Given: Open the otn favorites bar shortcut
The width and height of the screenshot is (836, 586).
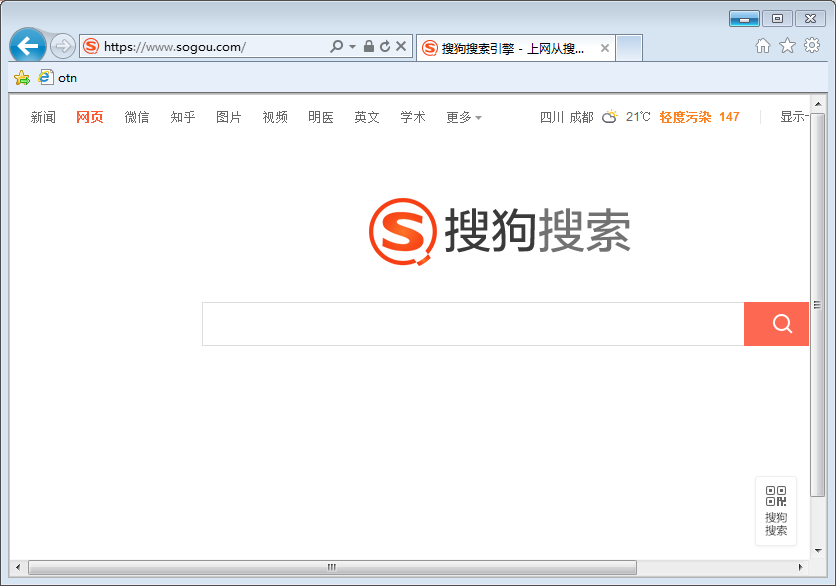Looking at the screenshot, I should 58,78.
